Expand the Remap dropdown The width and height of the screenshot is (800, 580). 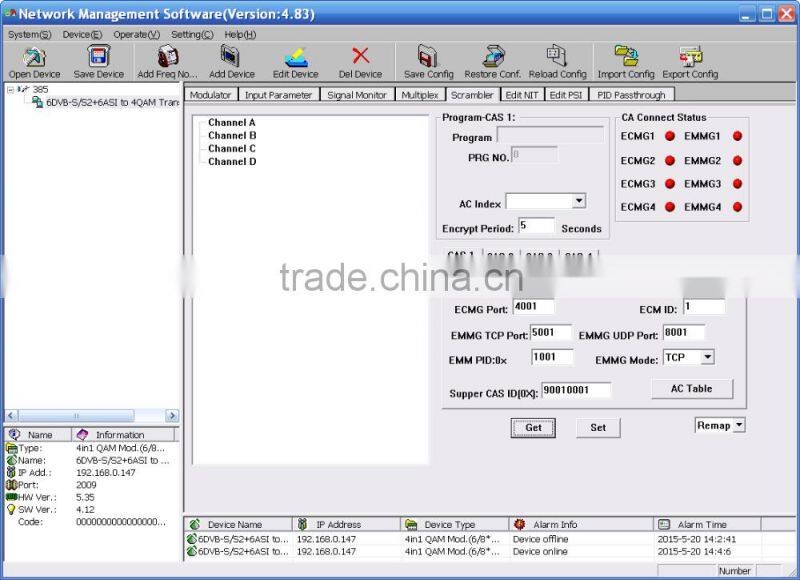738,425
